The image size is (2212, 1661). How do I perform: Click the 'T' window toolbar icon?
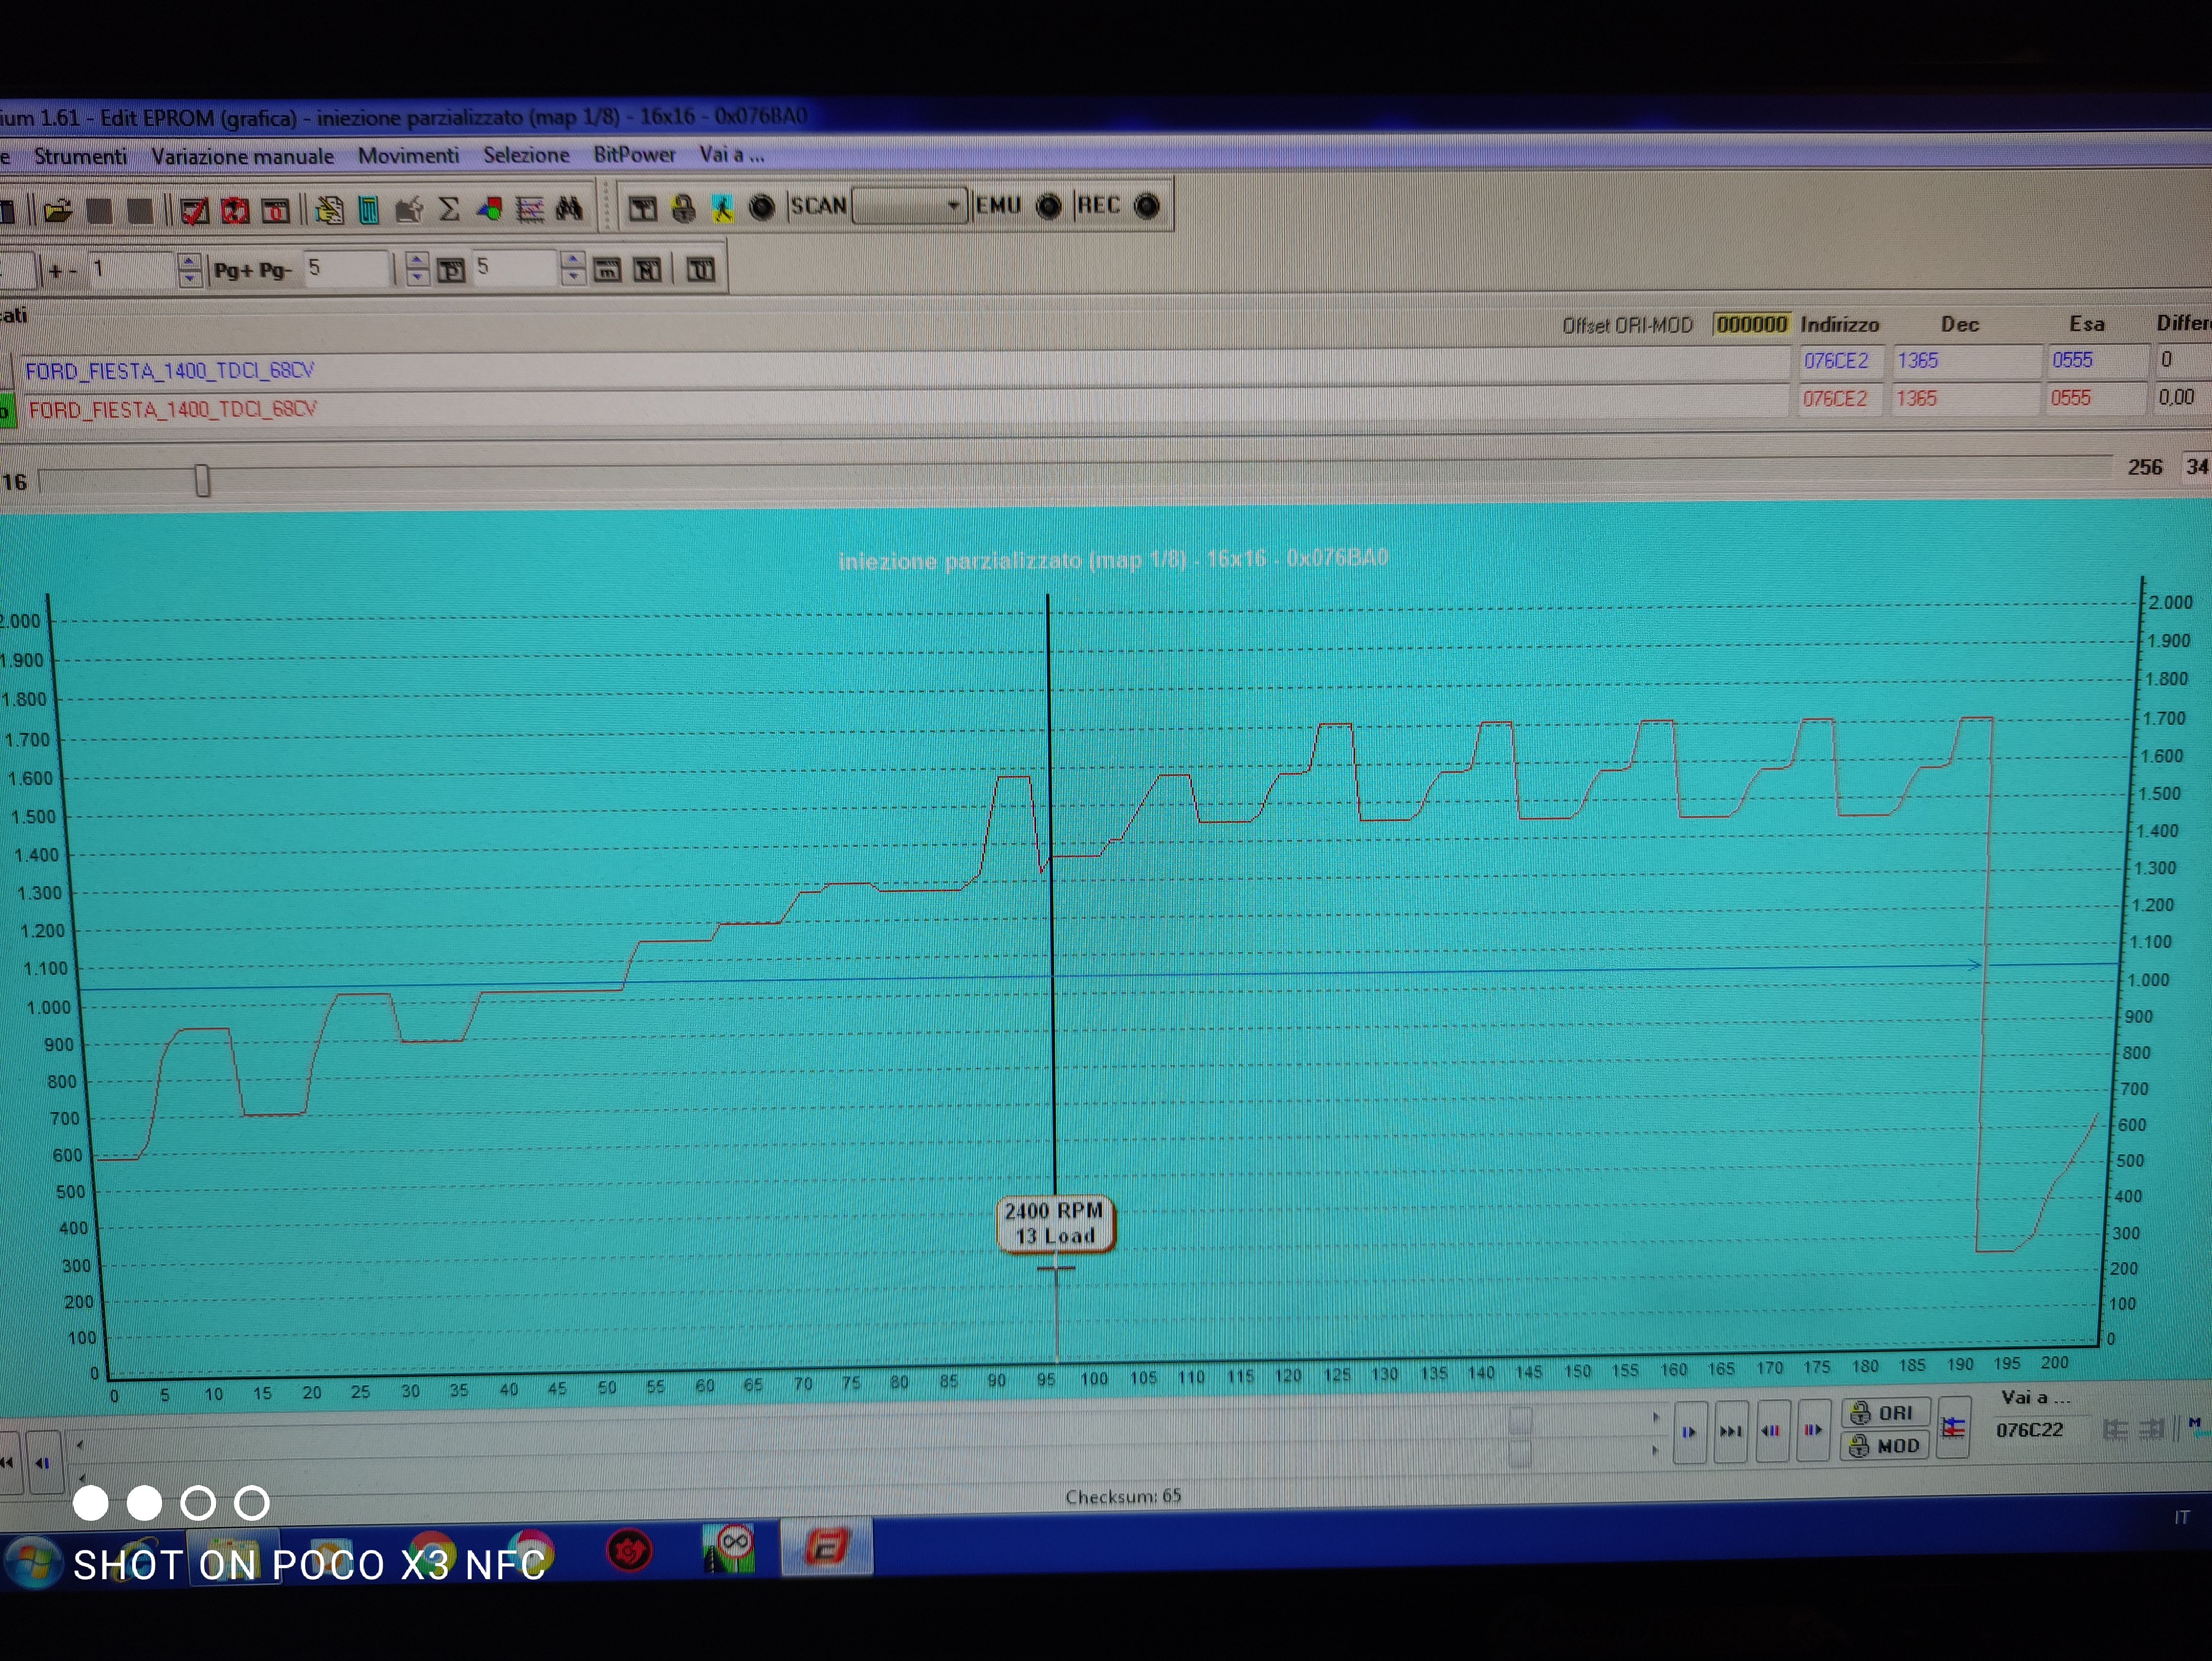click(643, 208)
